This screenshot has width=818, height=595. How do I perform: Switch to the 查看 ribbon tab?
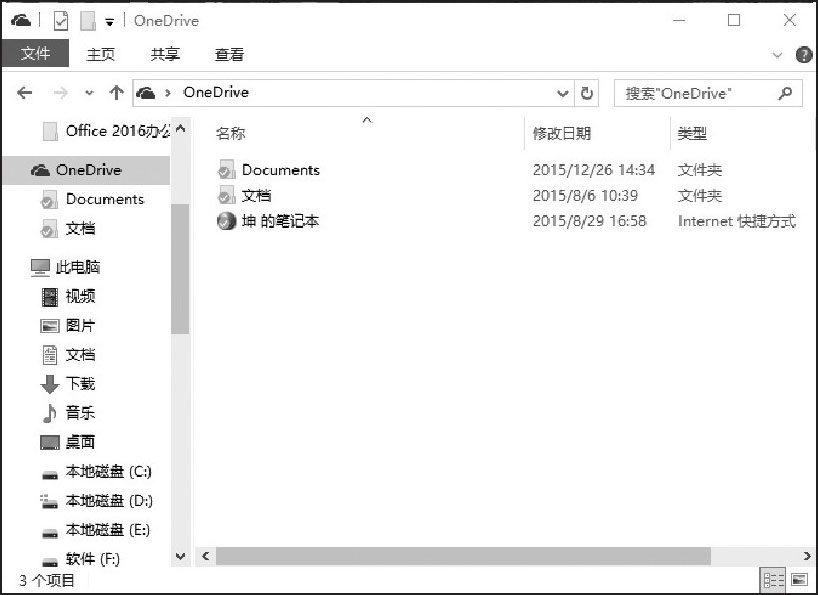230,54
